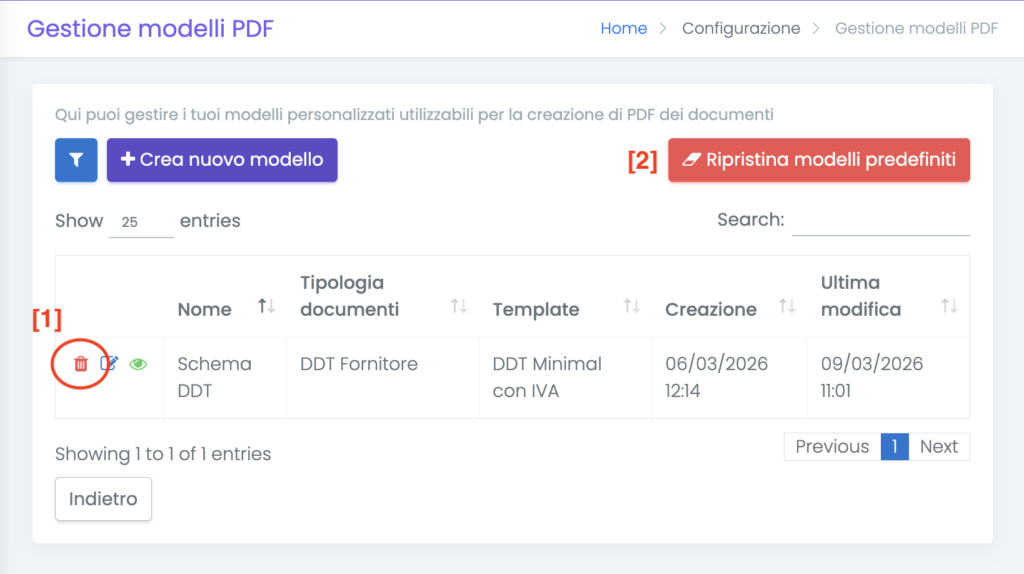Open the Show entries count selector
The width and height of the screenshot is (1024, 574).
click(x=141, y=222)
